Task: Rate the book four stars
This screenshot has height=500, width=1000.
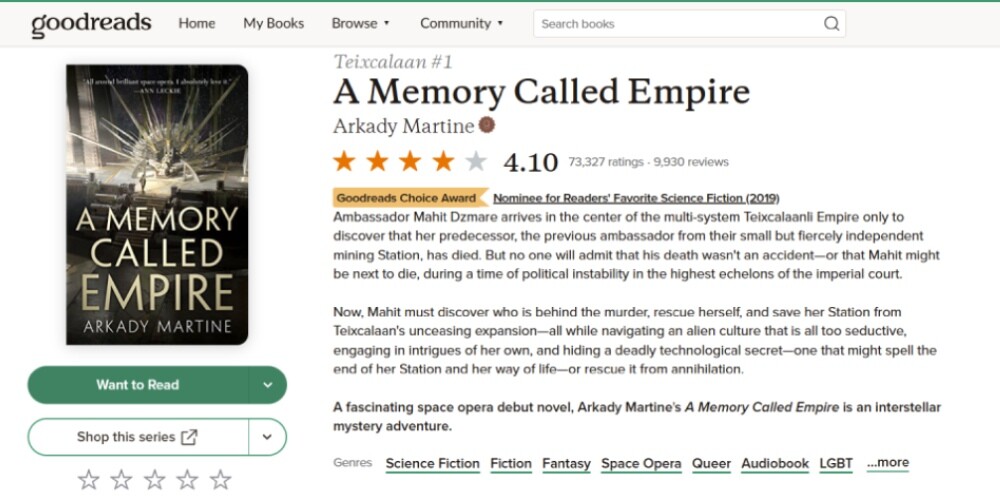Action: point(188,480)
